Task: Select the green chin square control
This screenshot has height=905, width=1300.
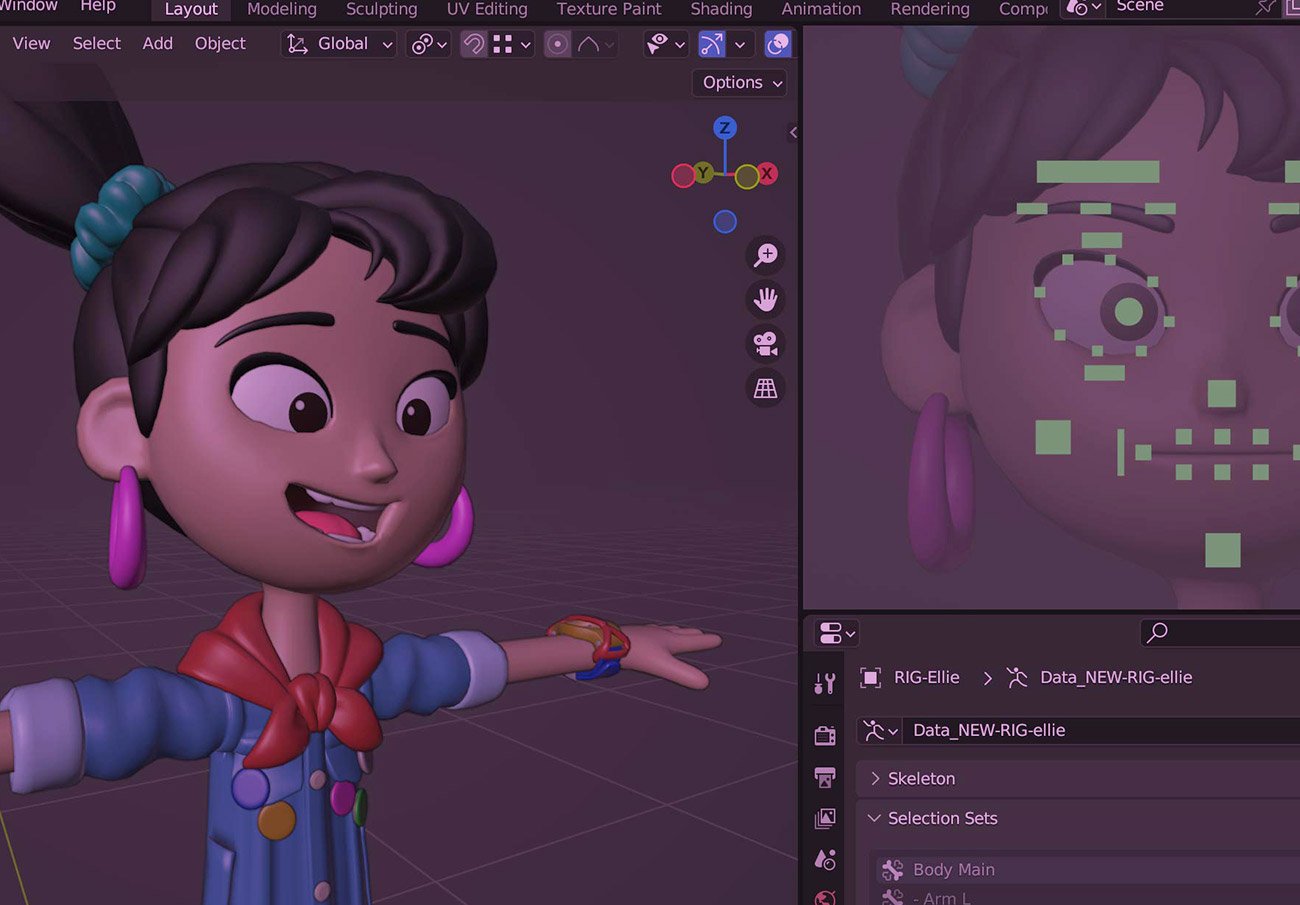Action: pyautogui.click(x=1222, y=550)
